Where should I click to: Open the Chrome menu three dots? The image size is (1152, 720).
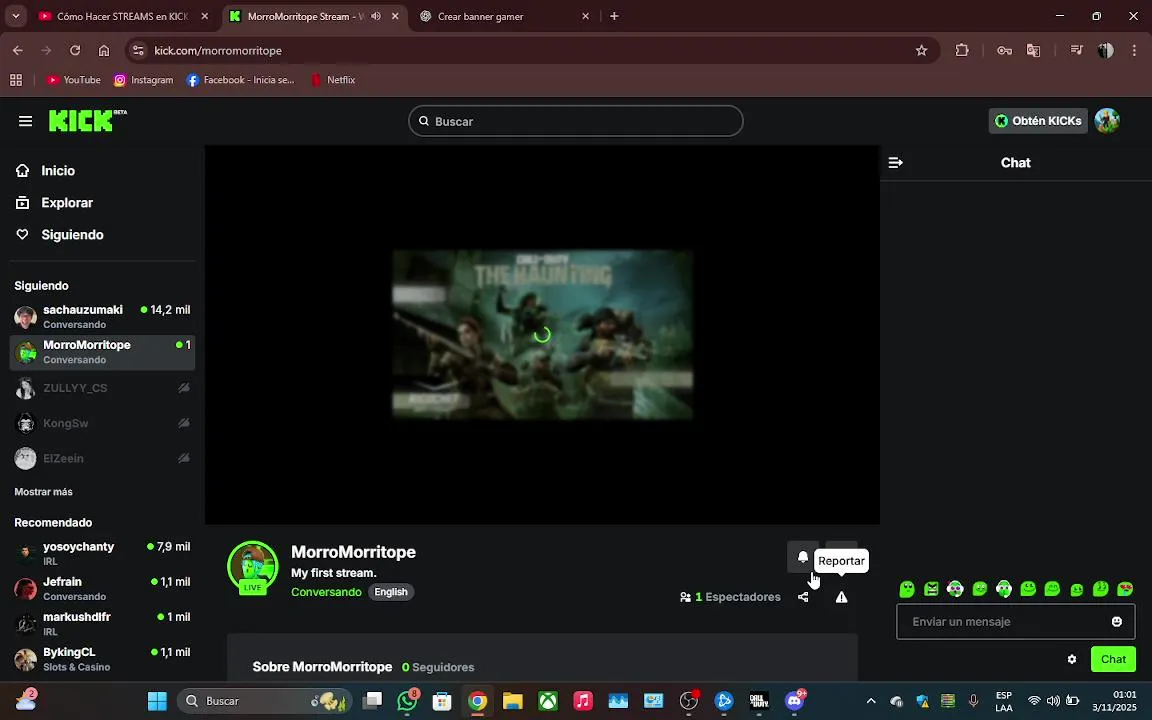[x=1134, y=50]
